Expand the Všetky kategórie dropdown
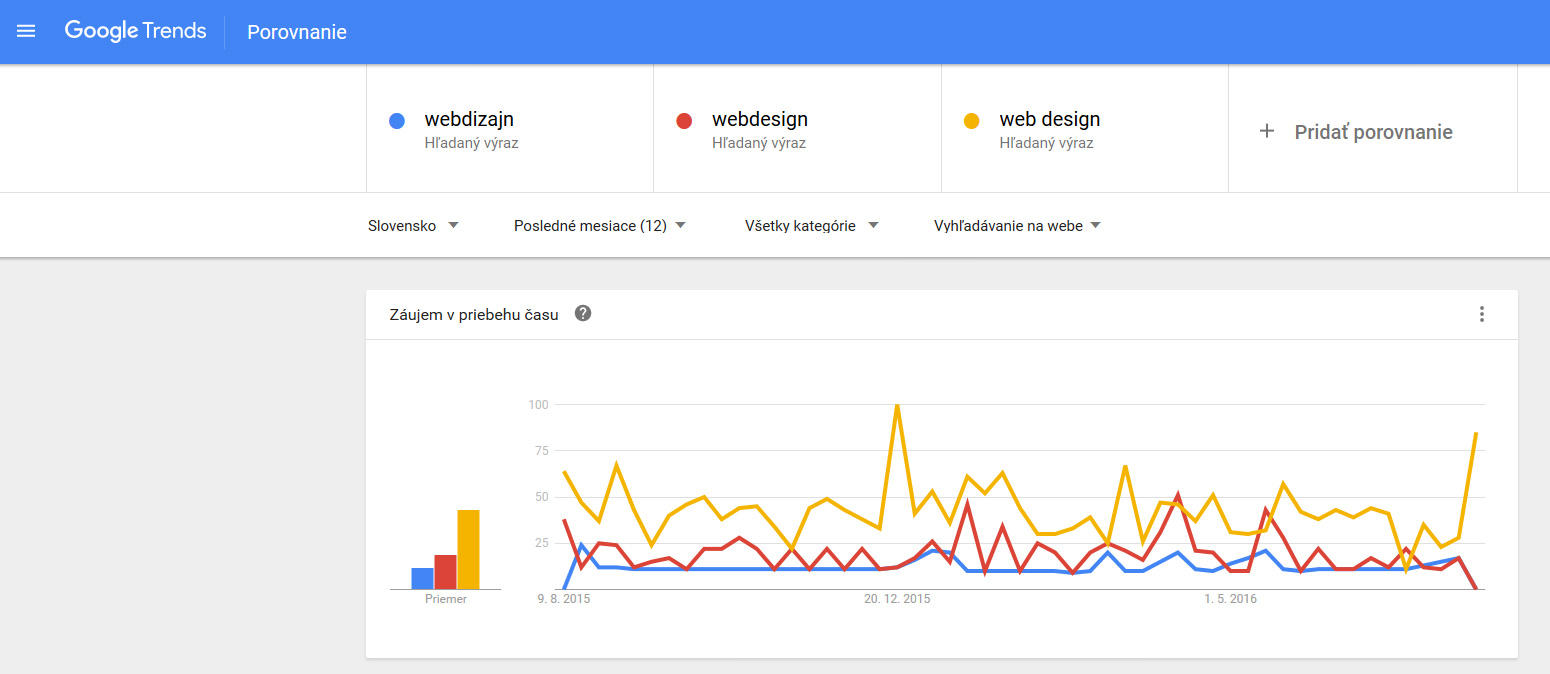 point(812,225)
